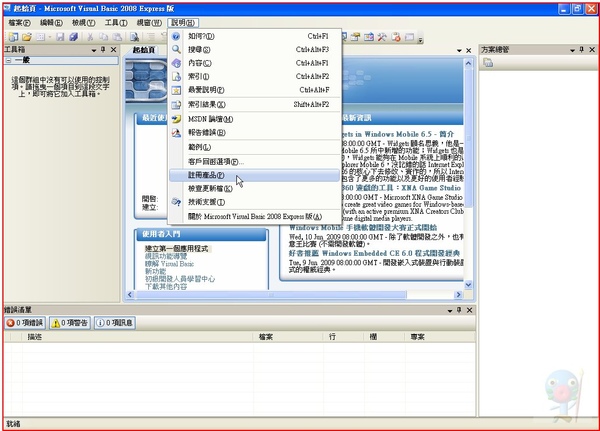Pin the 工具箱 panel with pushpin
The image size is (600, 431).
pyautogui.click(x=103, y=49)
